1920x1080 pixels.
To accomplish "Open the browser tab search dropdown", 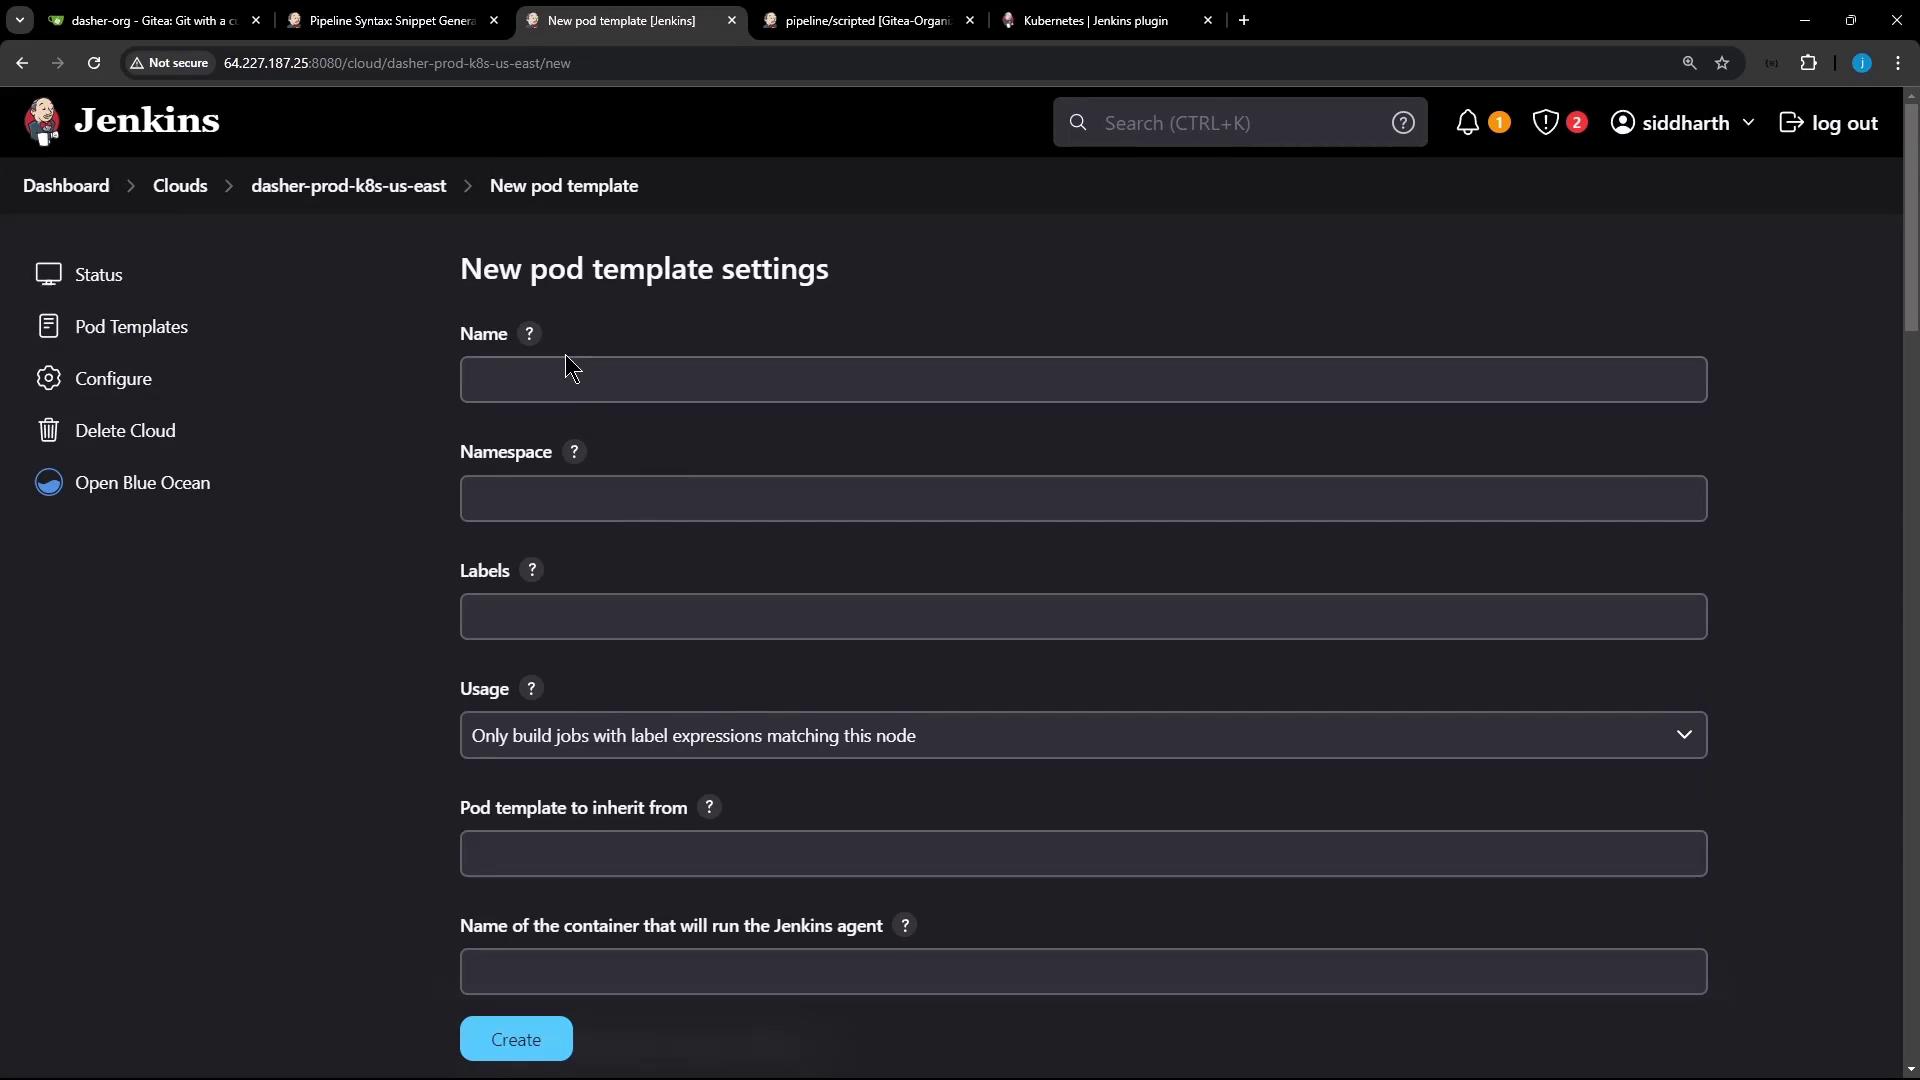I will click(x=19, y=20).
